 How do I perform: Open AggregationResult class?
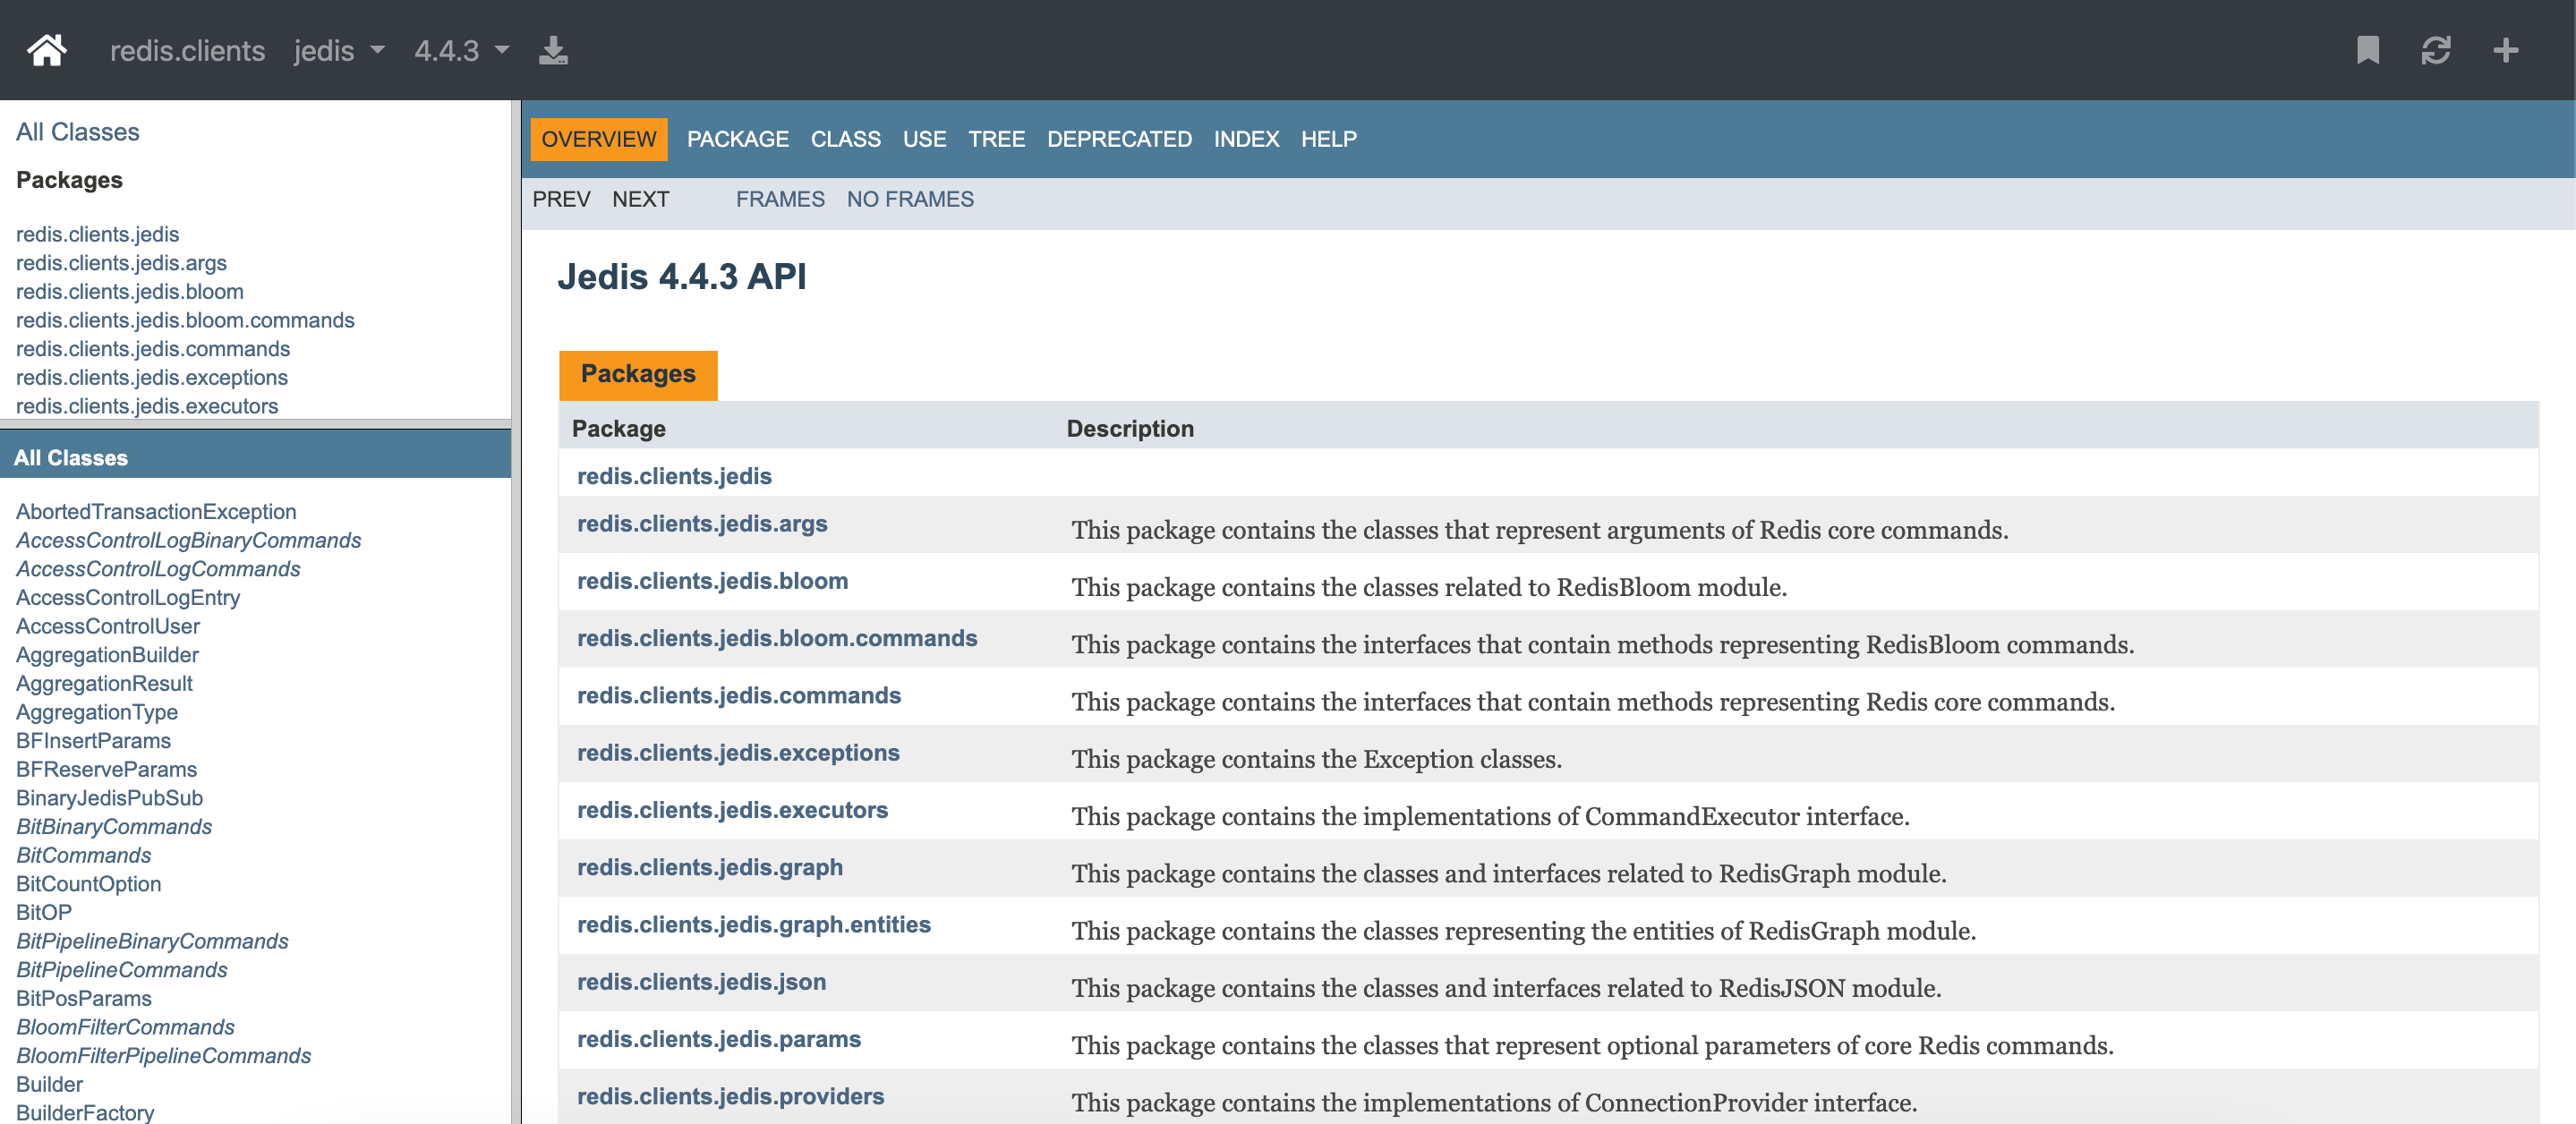(104, 684)
